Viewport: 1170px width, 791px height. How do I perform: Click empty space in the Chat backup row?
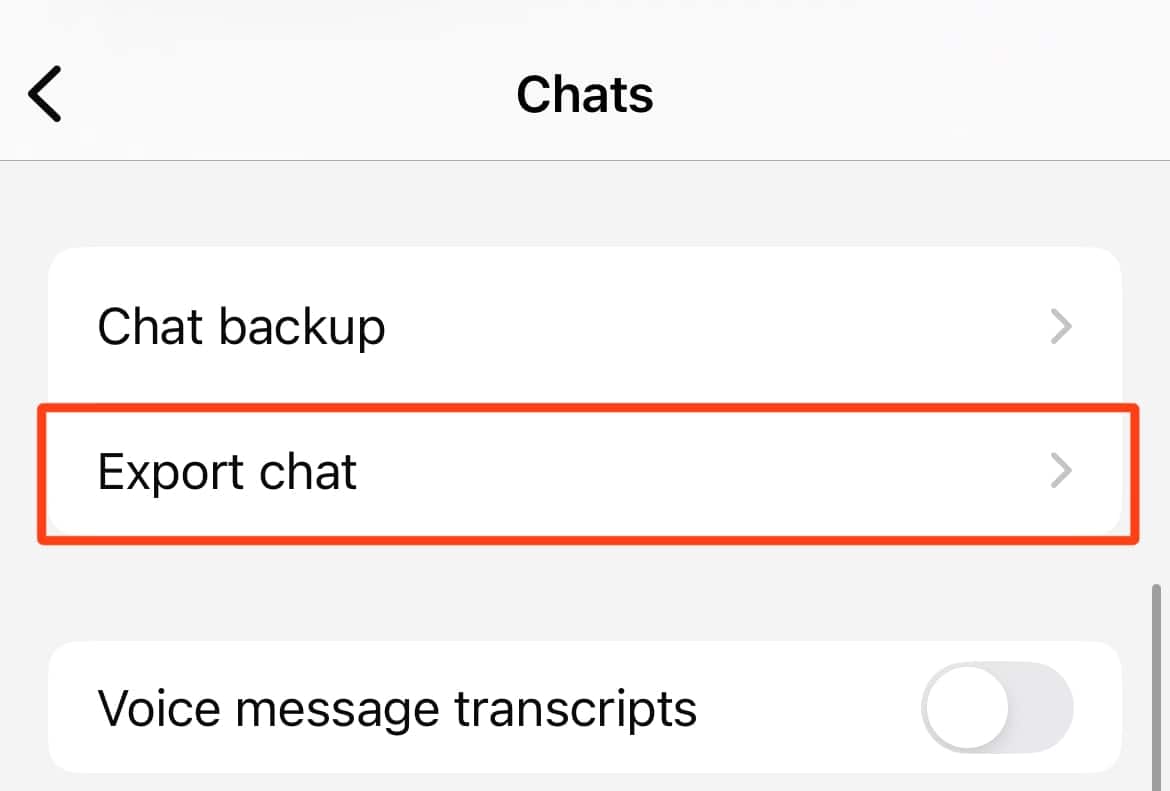(700, 327)
